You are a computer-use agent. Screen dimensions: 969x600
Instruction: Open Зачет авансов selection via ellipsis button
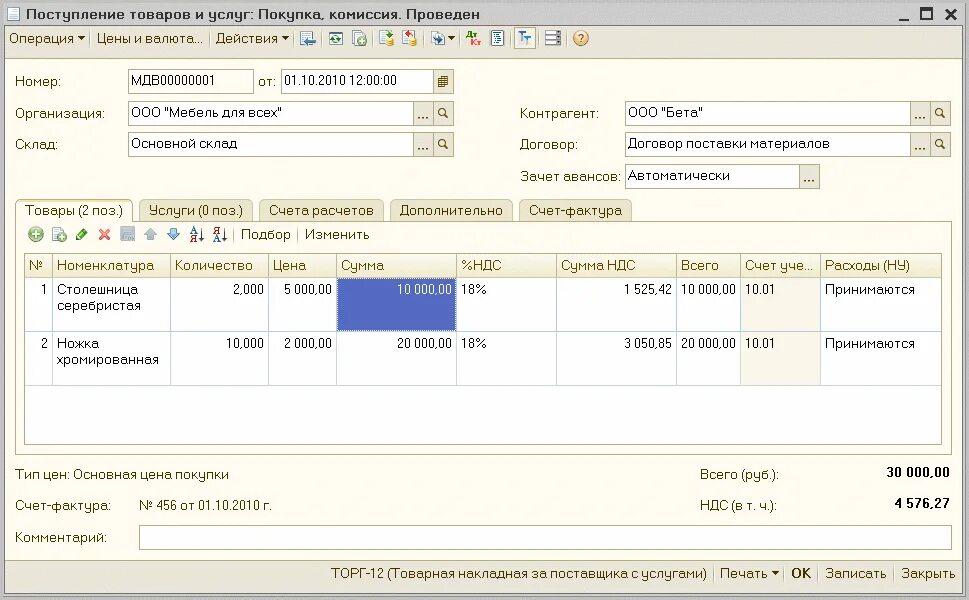tap(809, 176)
